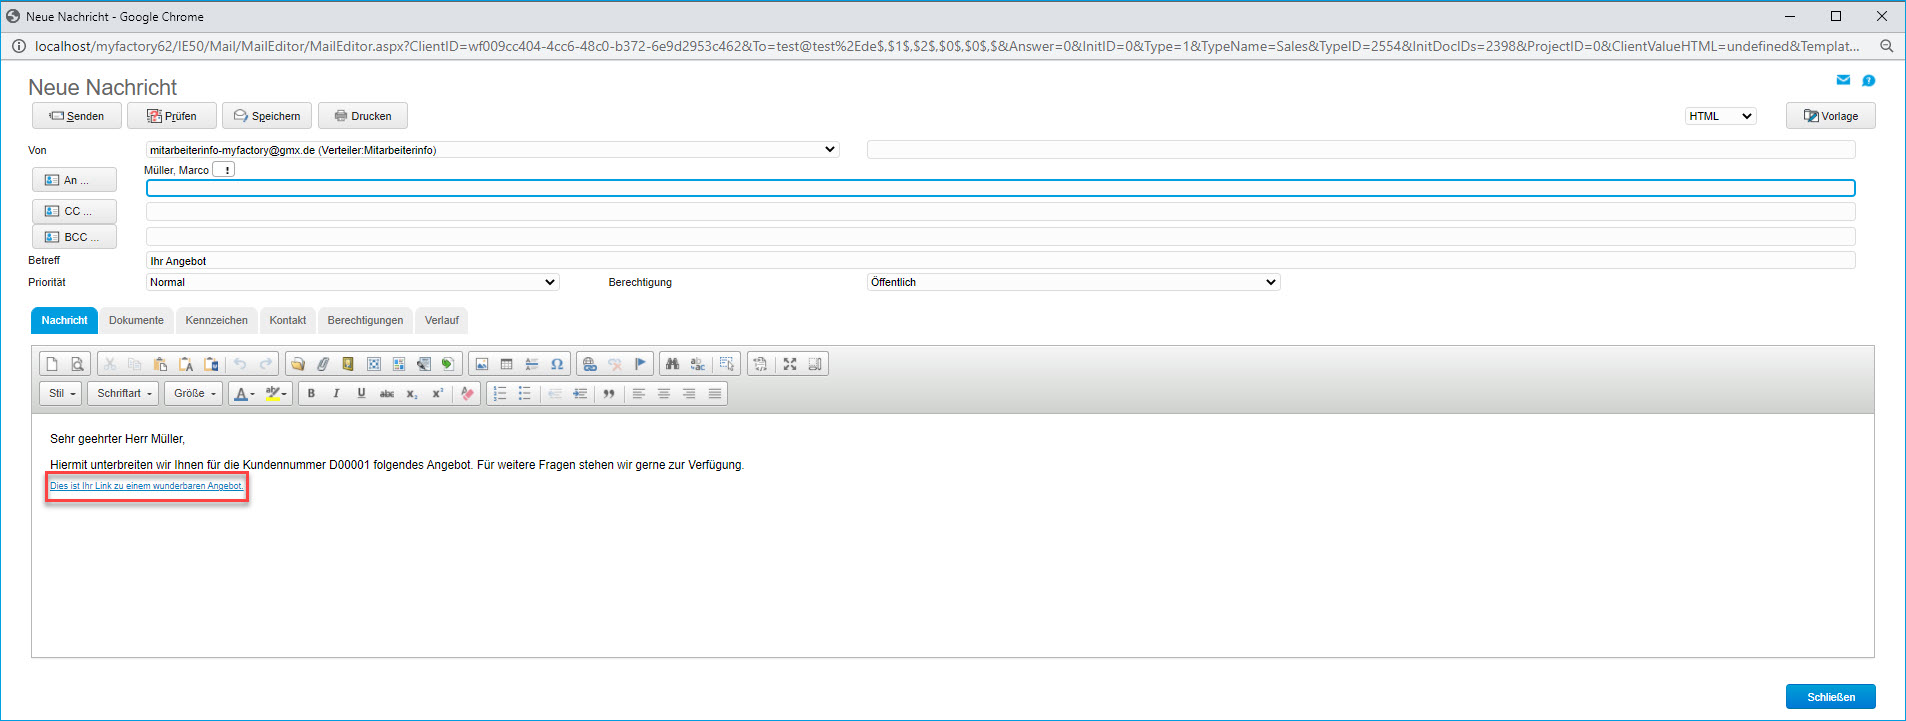Insert an anchor with flag icon
The height and width of the screenshot is (721, 1906).
click(x=640, y=364)
